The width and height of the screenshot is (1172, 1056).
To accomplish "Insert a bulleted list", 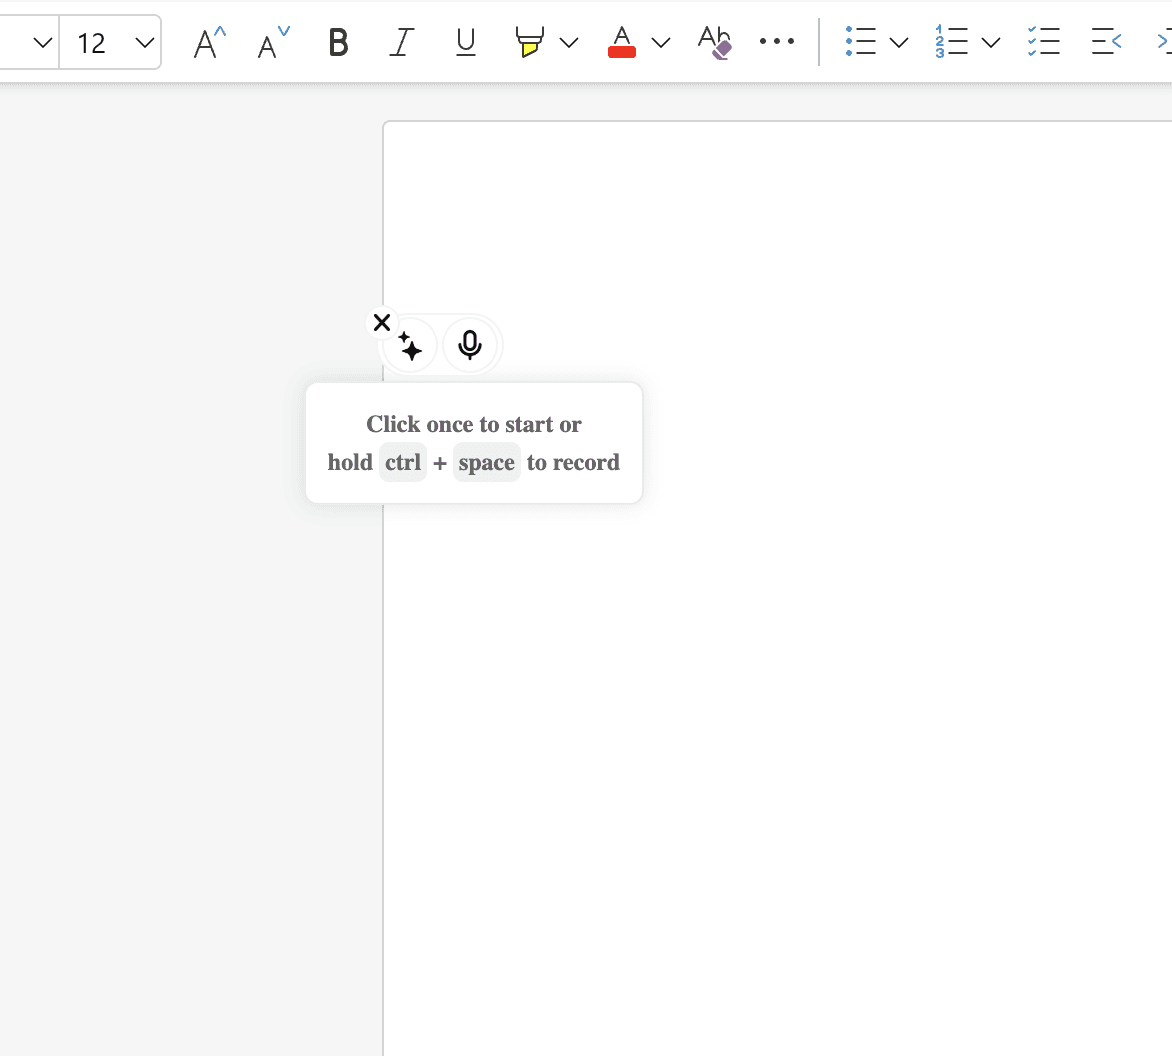I will point(860,42).
